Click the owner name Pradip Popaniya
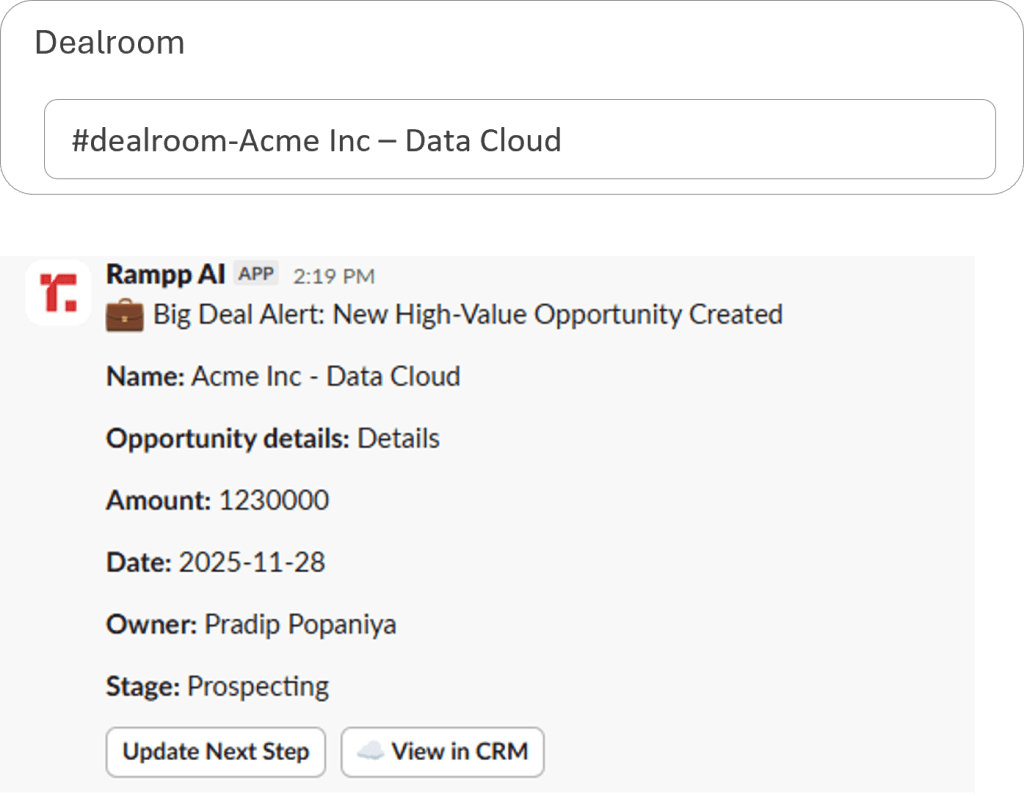 click(x=300, y=625)
